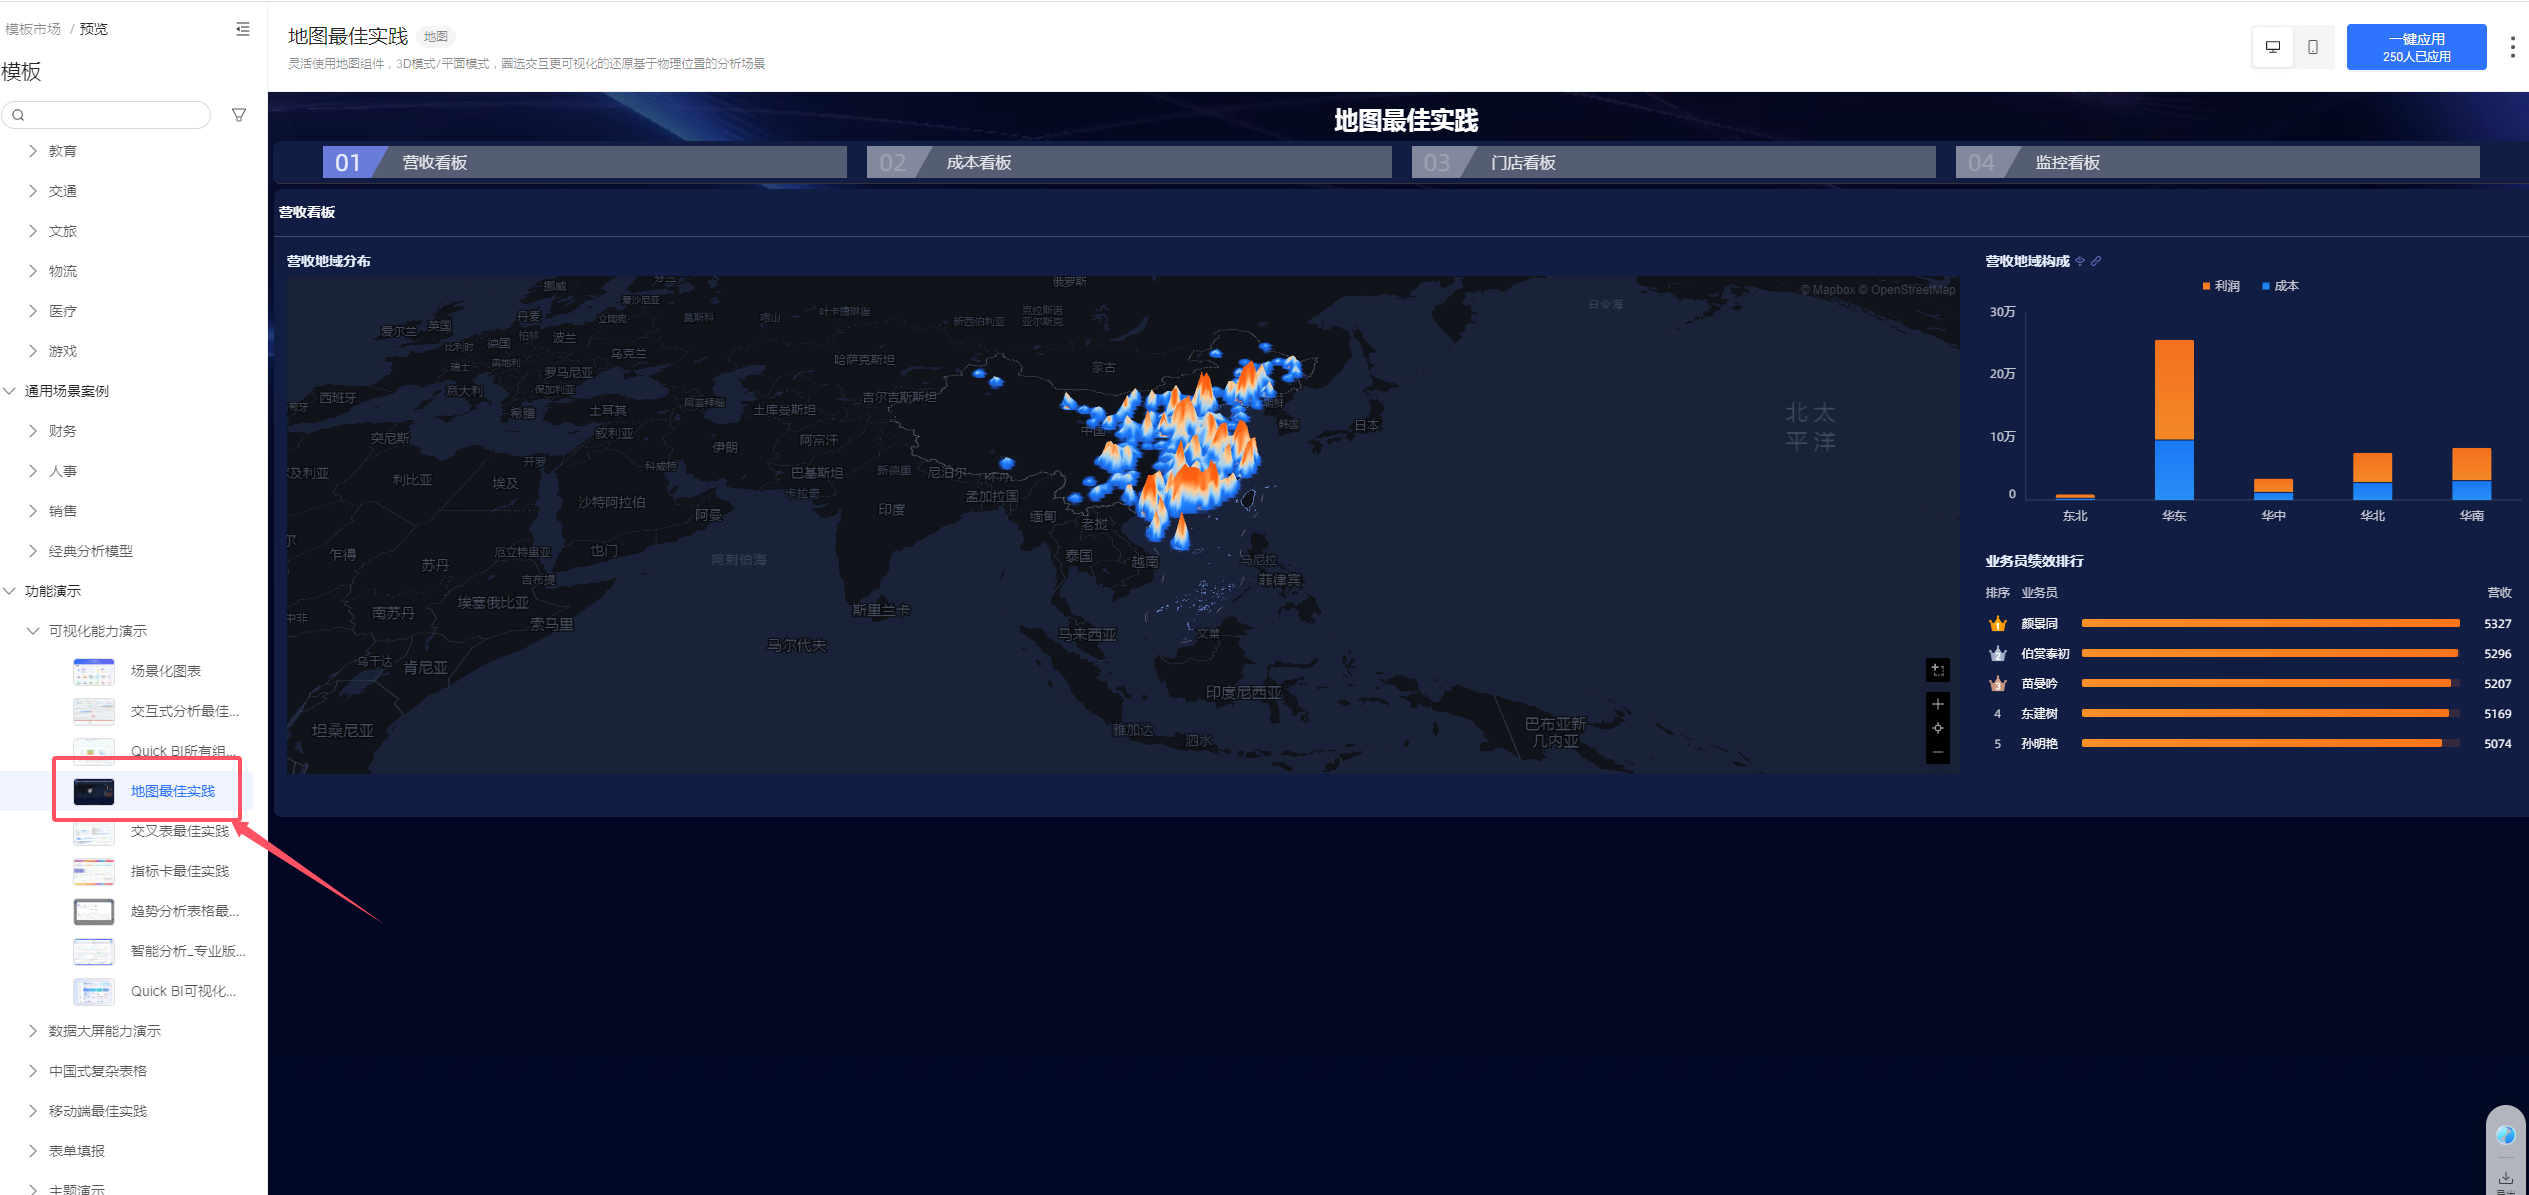
Task: Switch to mobile preview mode icon
Action: tap(2313, 47)
